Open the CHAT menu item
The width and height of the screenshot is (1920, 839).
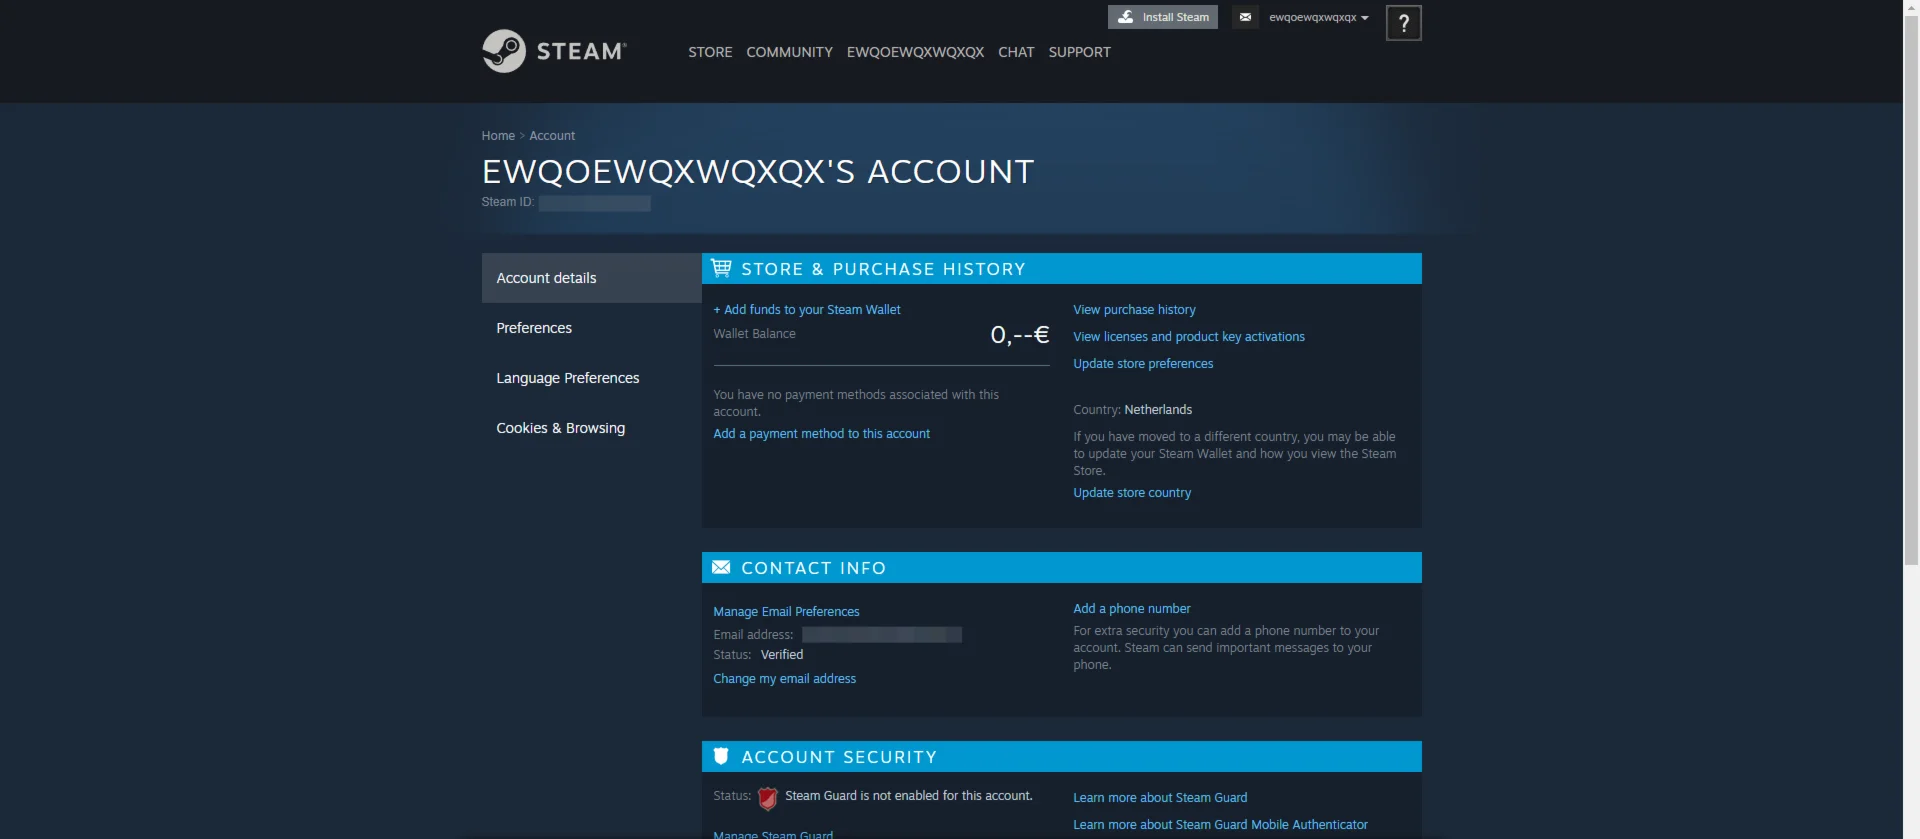(x=1016, y=52)
